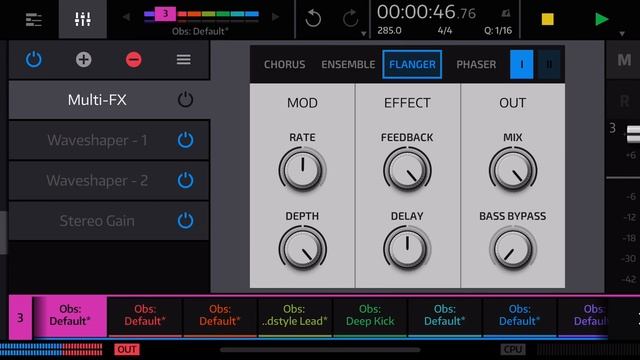Add a new effect with the plus icon
The image size is (640, 360).
point(83,60)
